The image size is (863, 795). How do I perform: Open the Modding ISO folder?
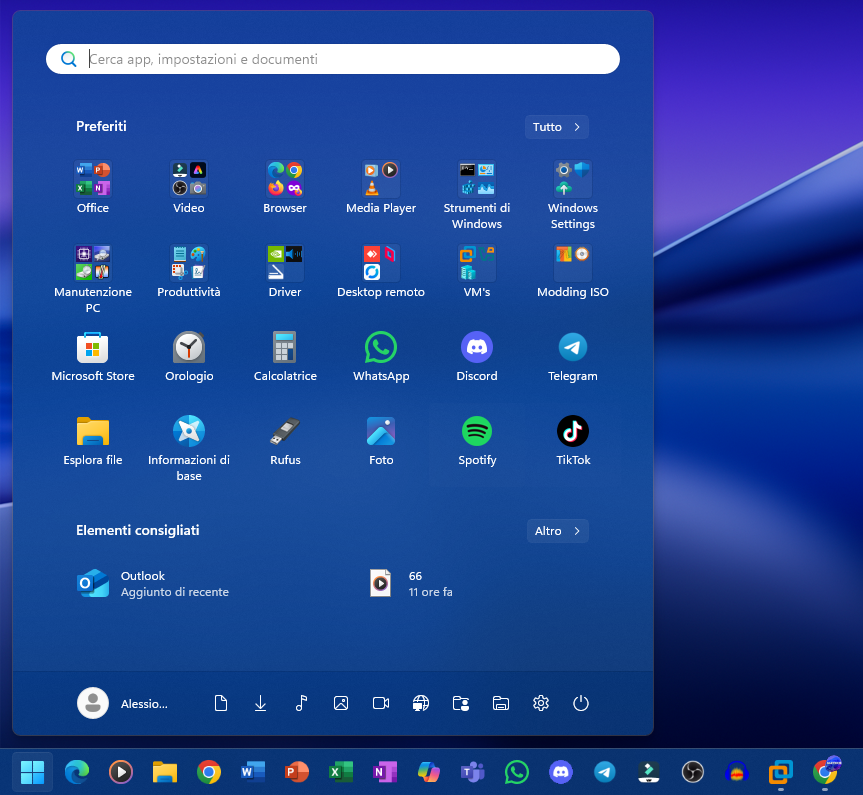pyautogui.click(x=572, y=271)
